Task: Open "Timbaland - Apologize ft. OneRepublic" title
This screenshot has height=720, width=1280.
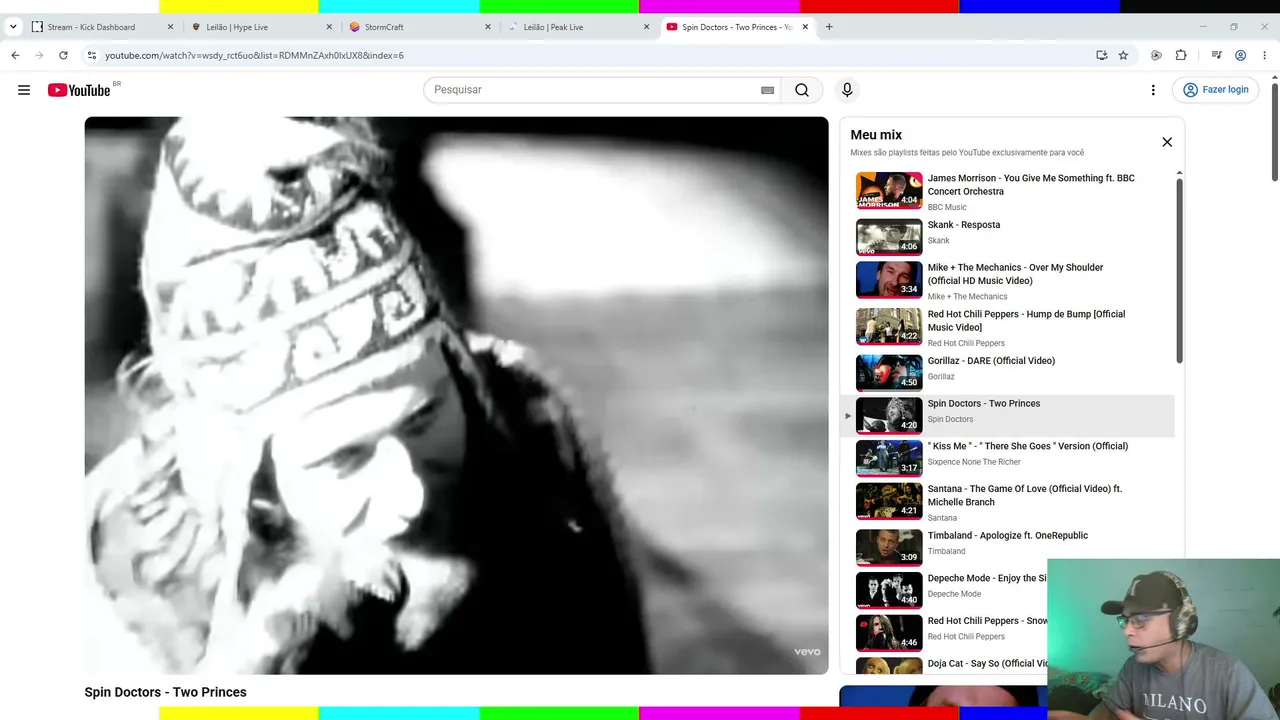Action: click(1008, 536)
